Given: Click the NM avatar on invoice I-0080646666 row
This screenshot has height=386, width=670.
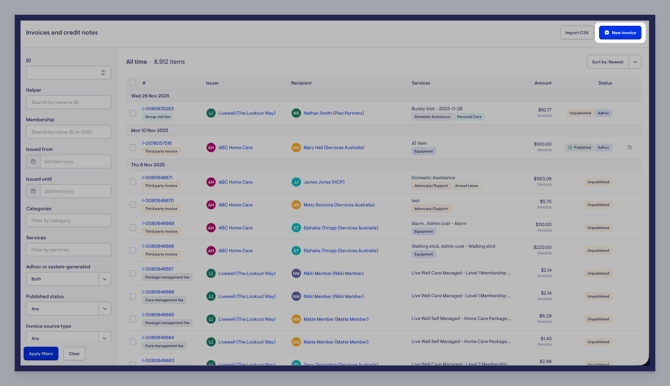Looking at the screenshot, I should tap(296, 296).
